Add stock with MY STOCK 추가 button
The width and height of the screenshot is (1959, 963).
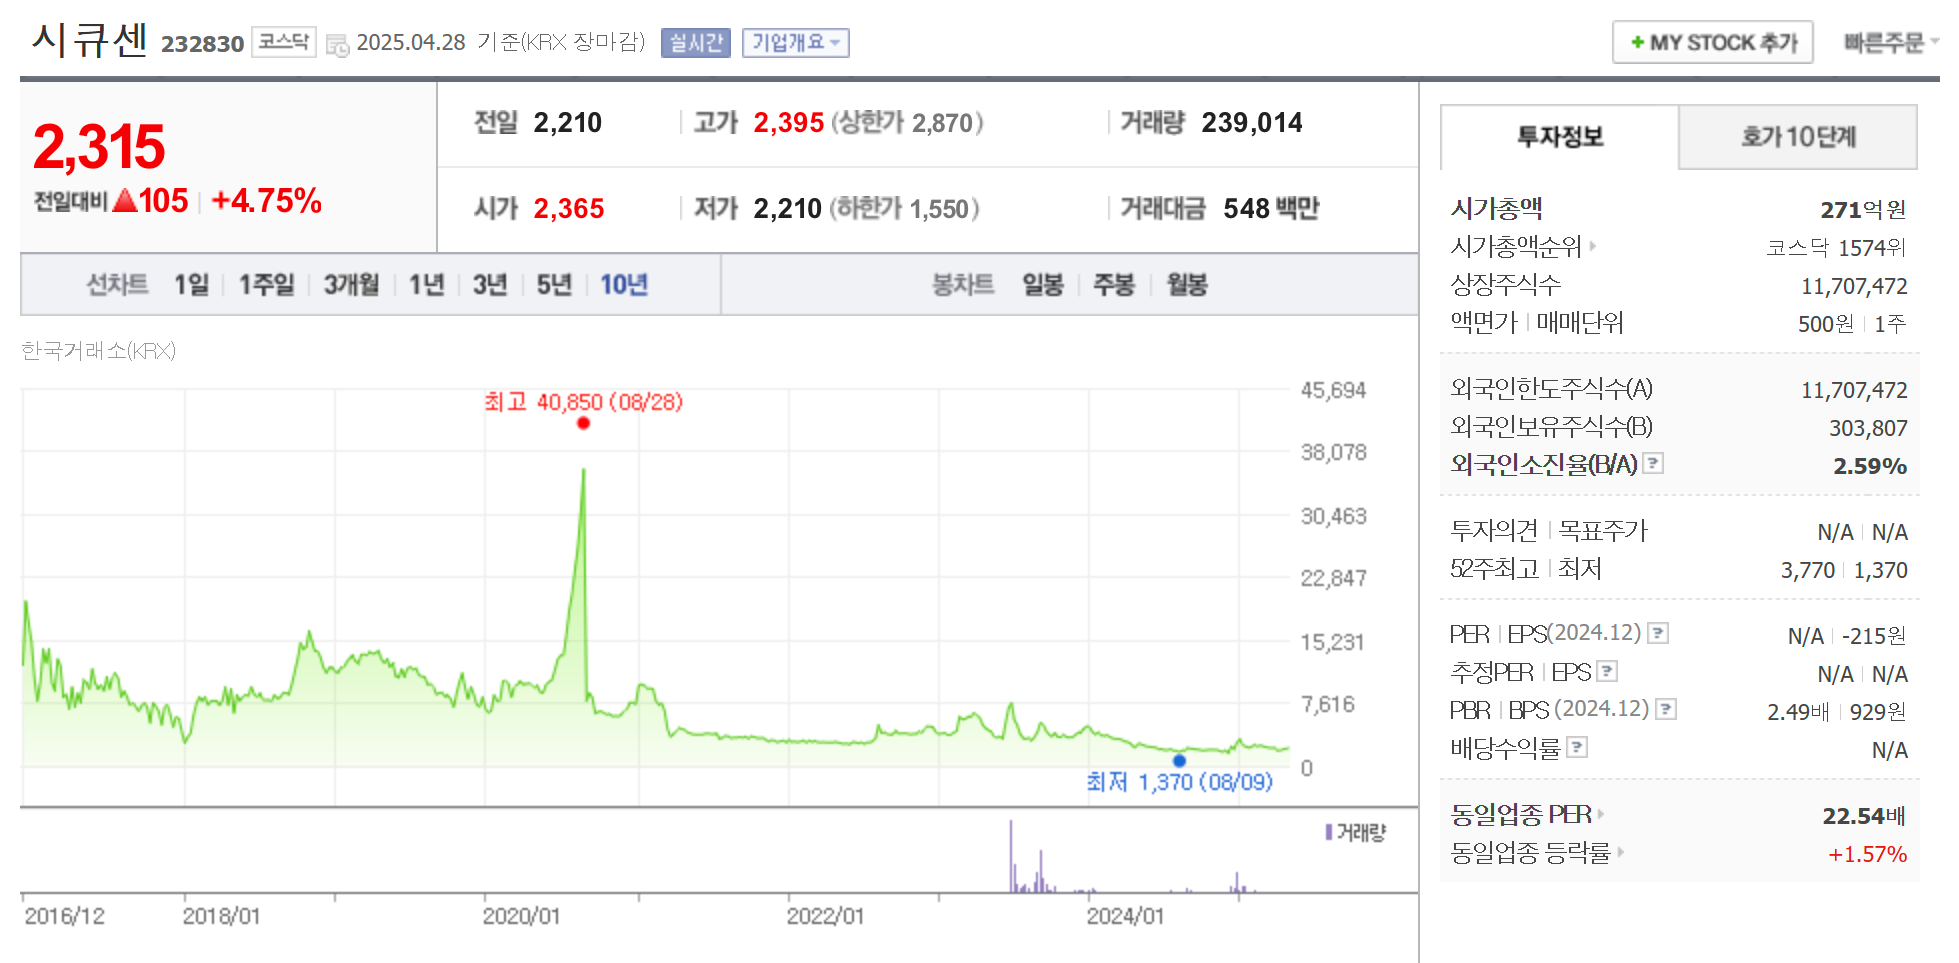click(x=1712, y=43)
